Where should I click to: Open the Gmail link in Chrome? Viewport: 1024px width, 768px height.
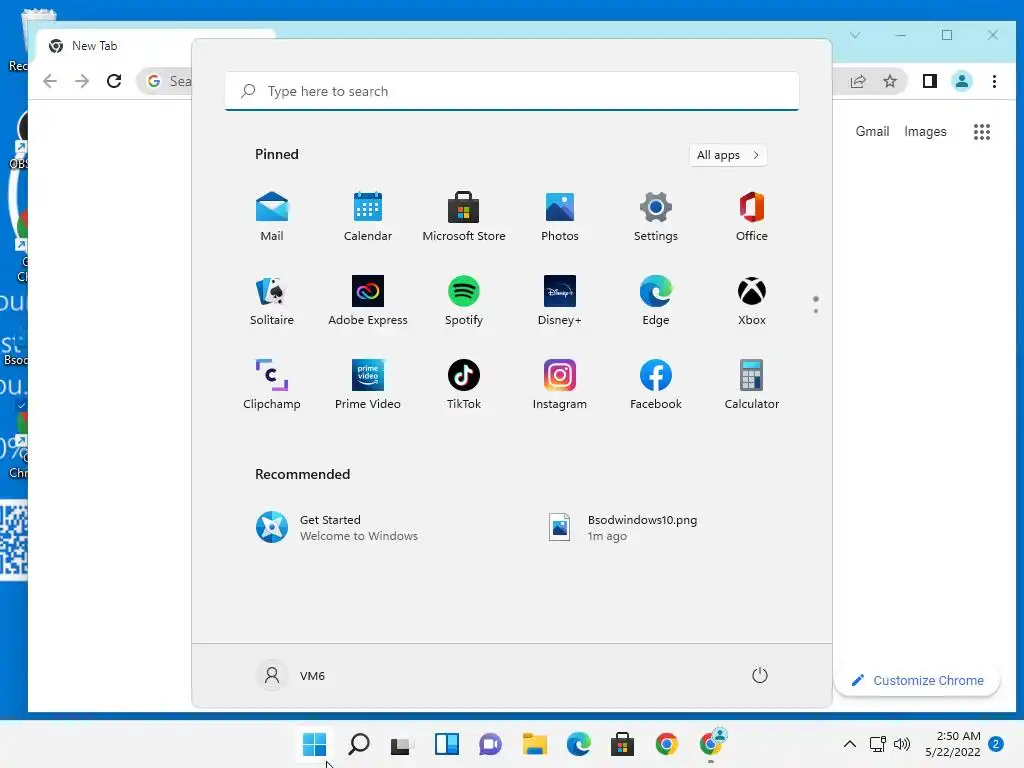pos(872,131)
